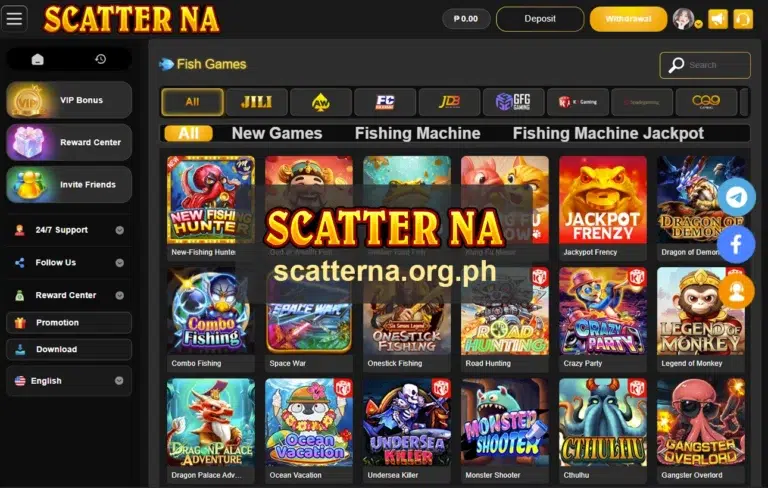Click the home icon in sidebar
Image resolution: width=768 pixels, height=488 pixels.
[x=38, y=59]
